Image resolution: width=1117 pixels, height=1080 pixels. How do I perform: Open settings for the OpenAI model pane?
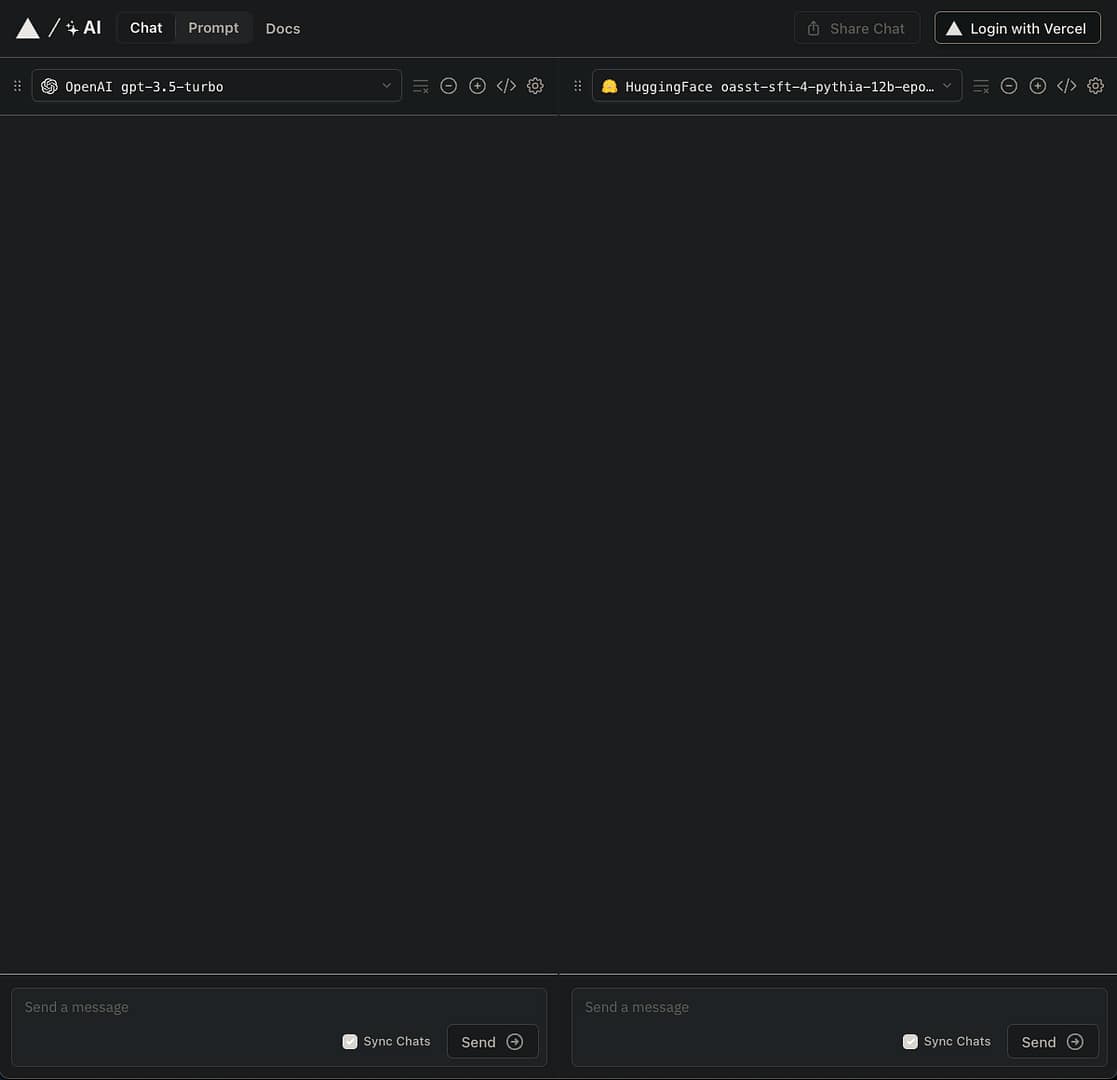click(535, 85)
